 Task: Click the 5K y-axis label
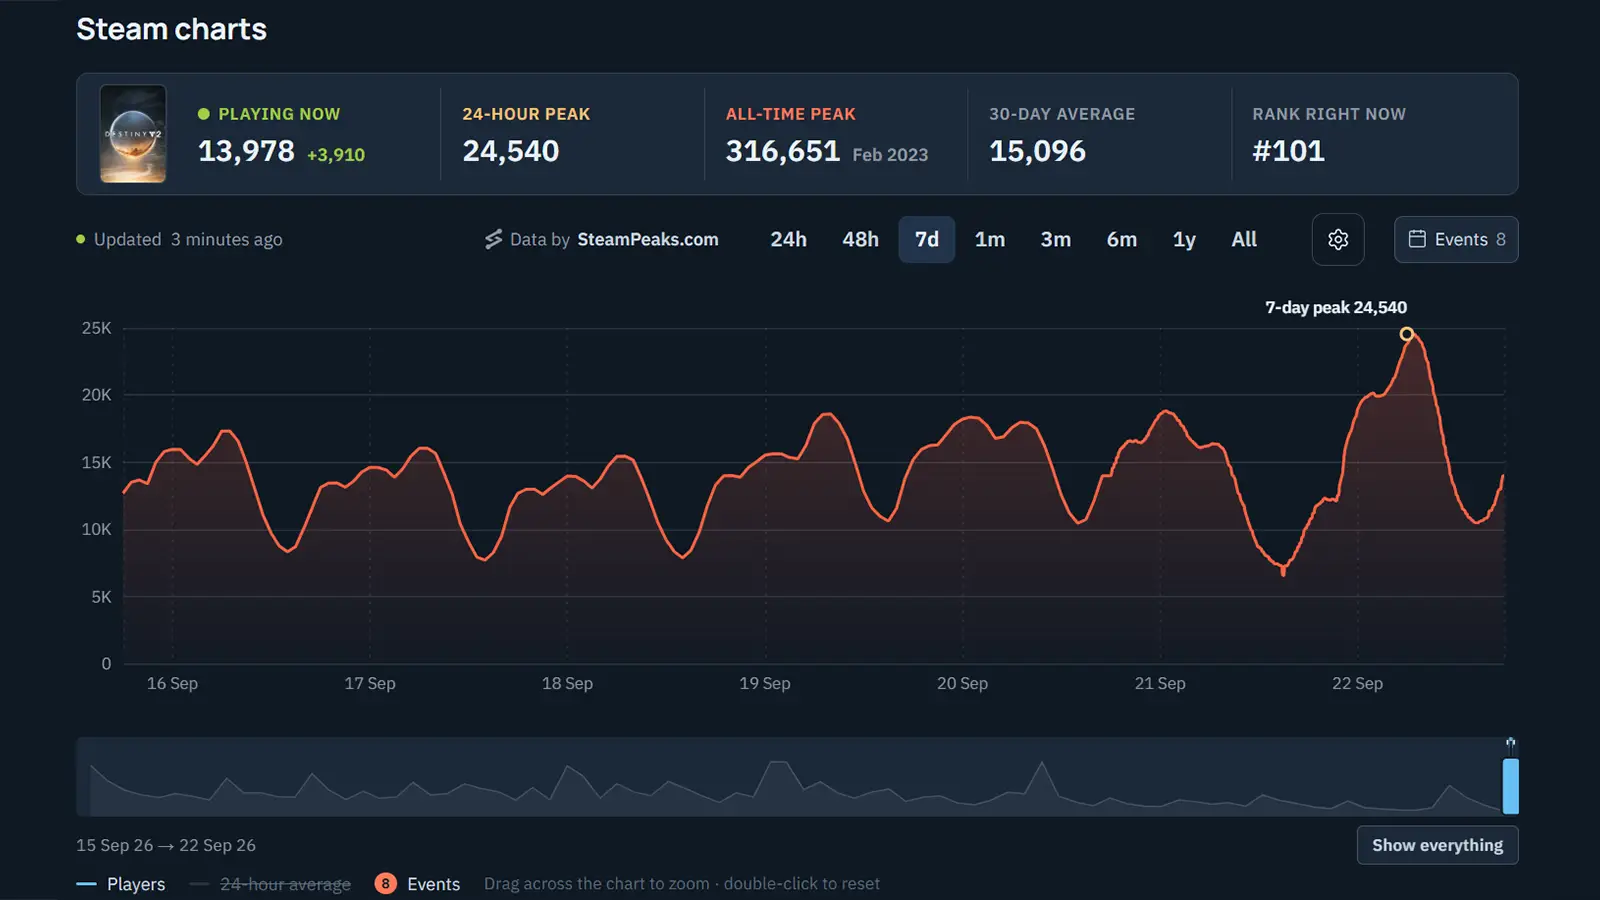pos(102,597)
